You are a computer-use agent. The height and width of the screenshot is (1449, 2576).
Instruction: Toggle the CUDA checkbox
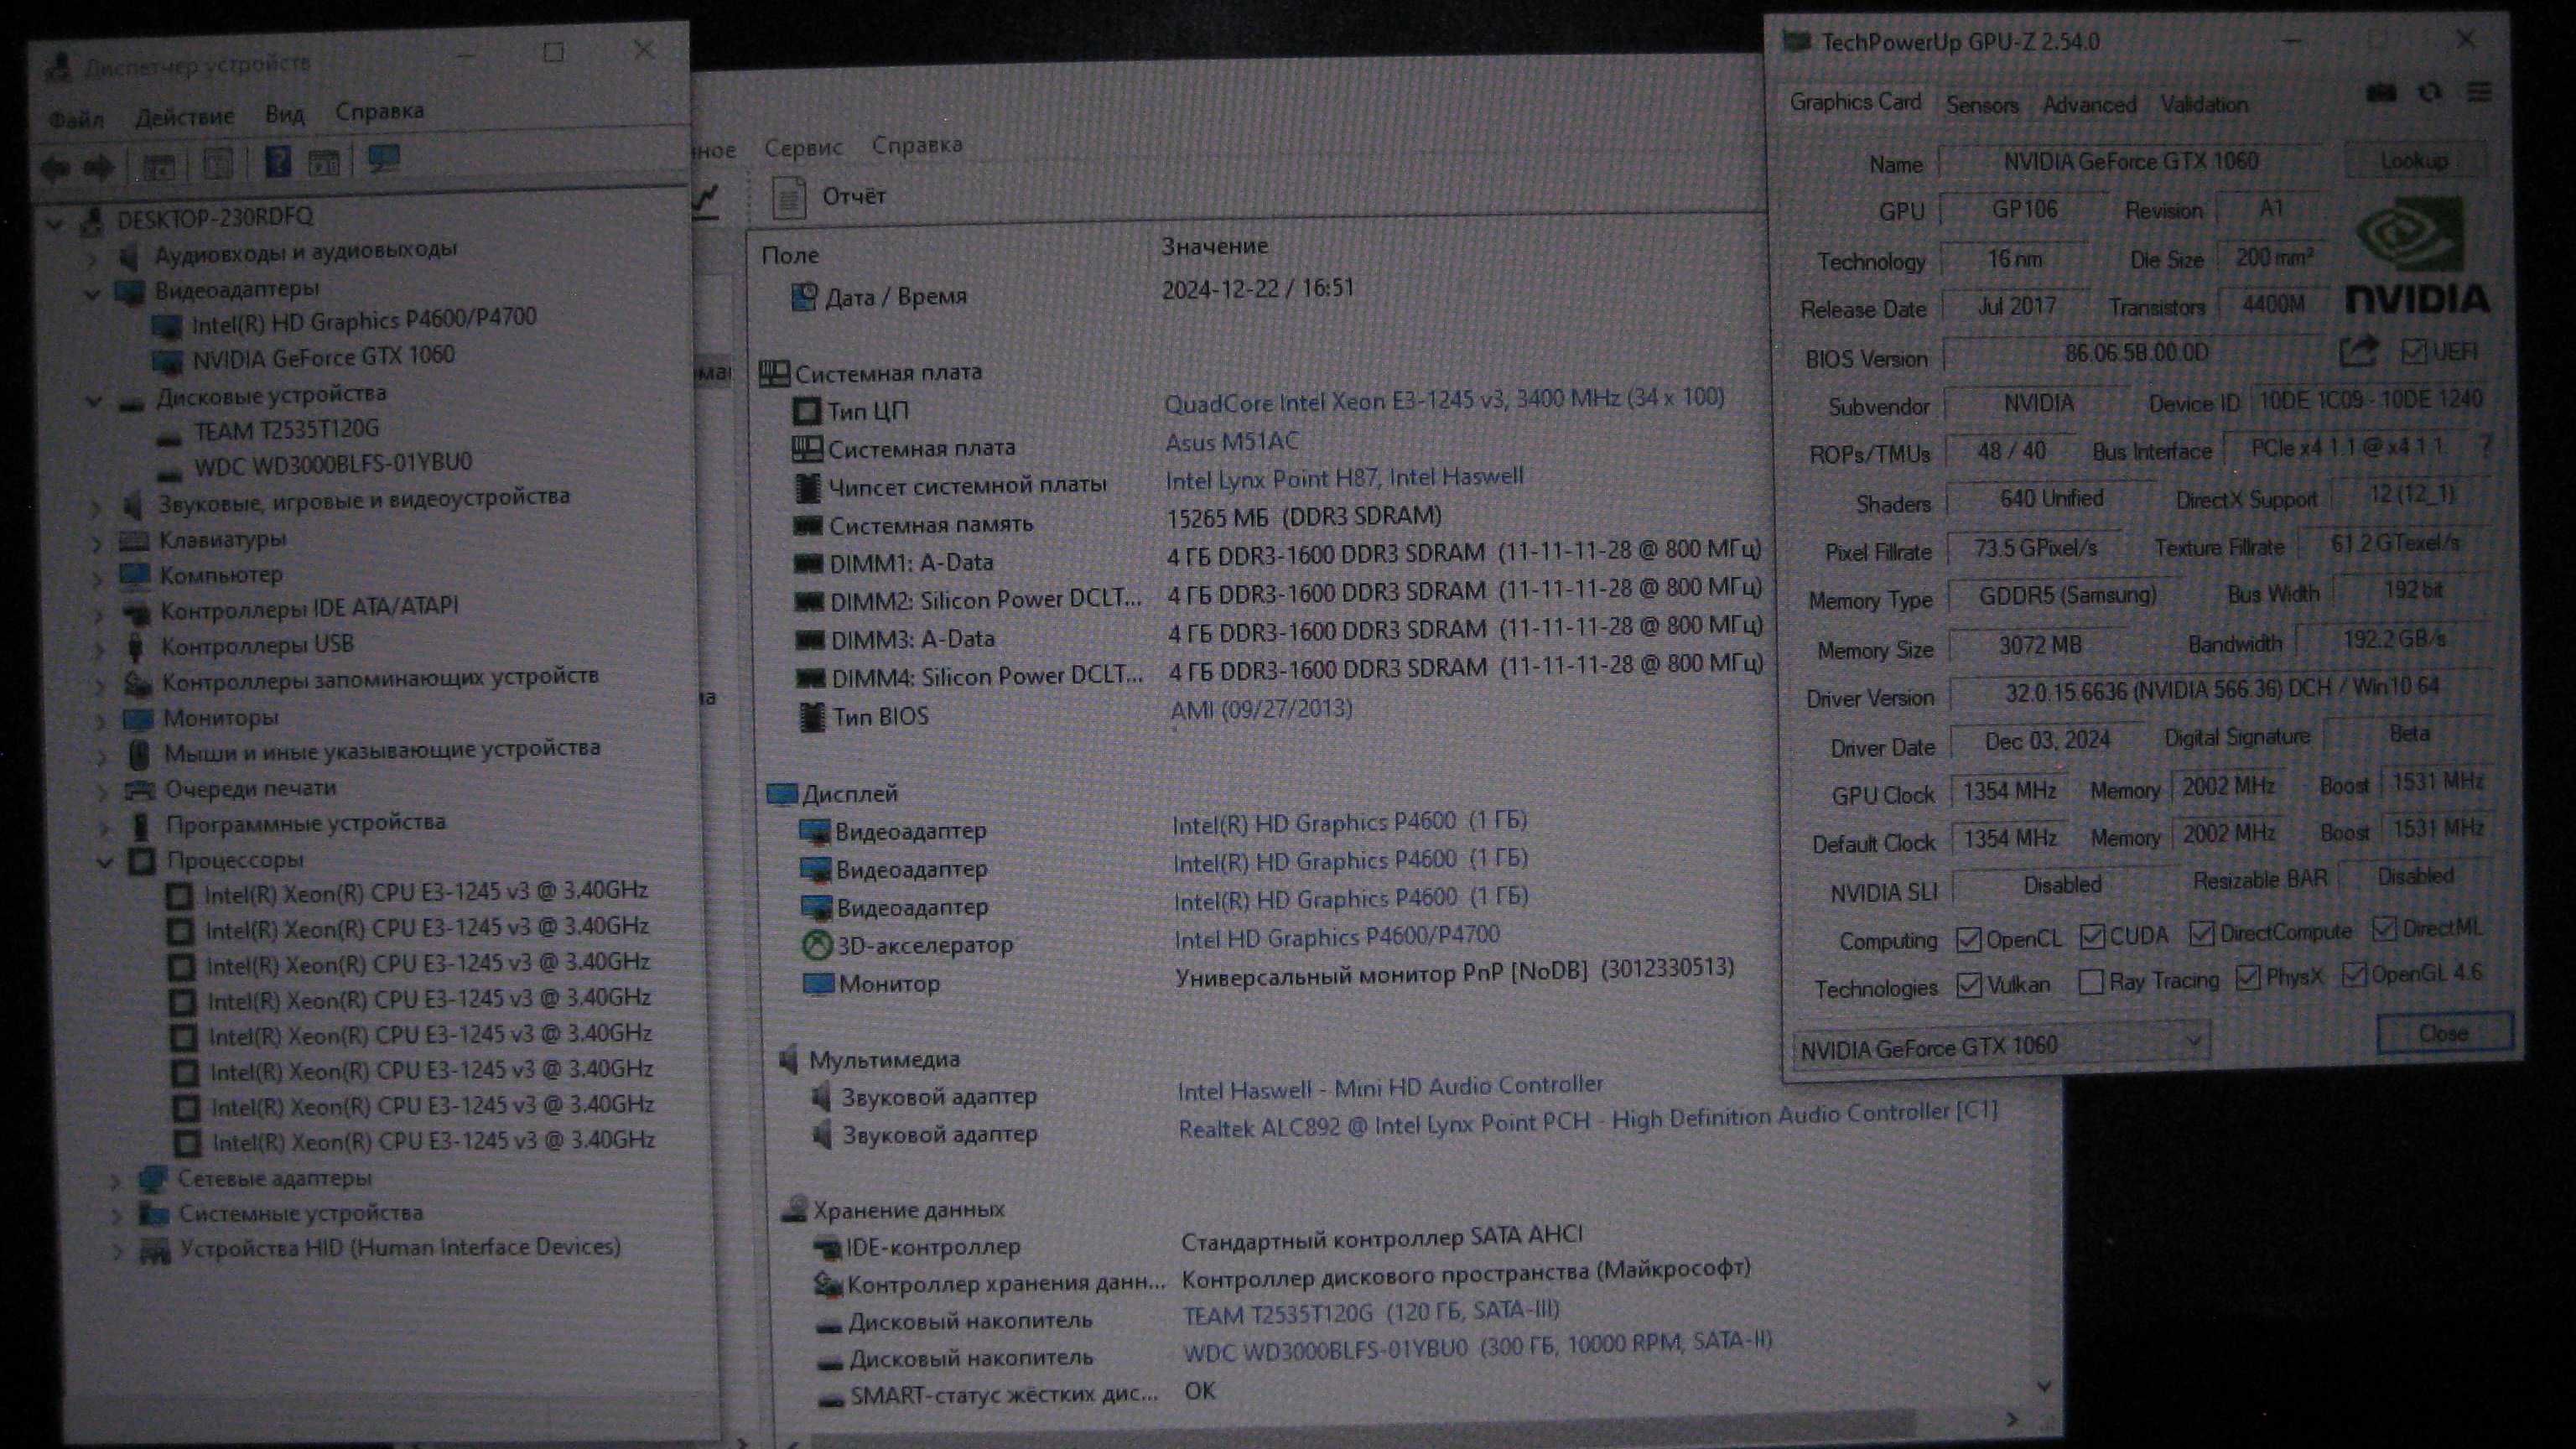click(x=2091, y=937)
